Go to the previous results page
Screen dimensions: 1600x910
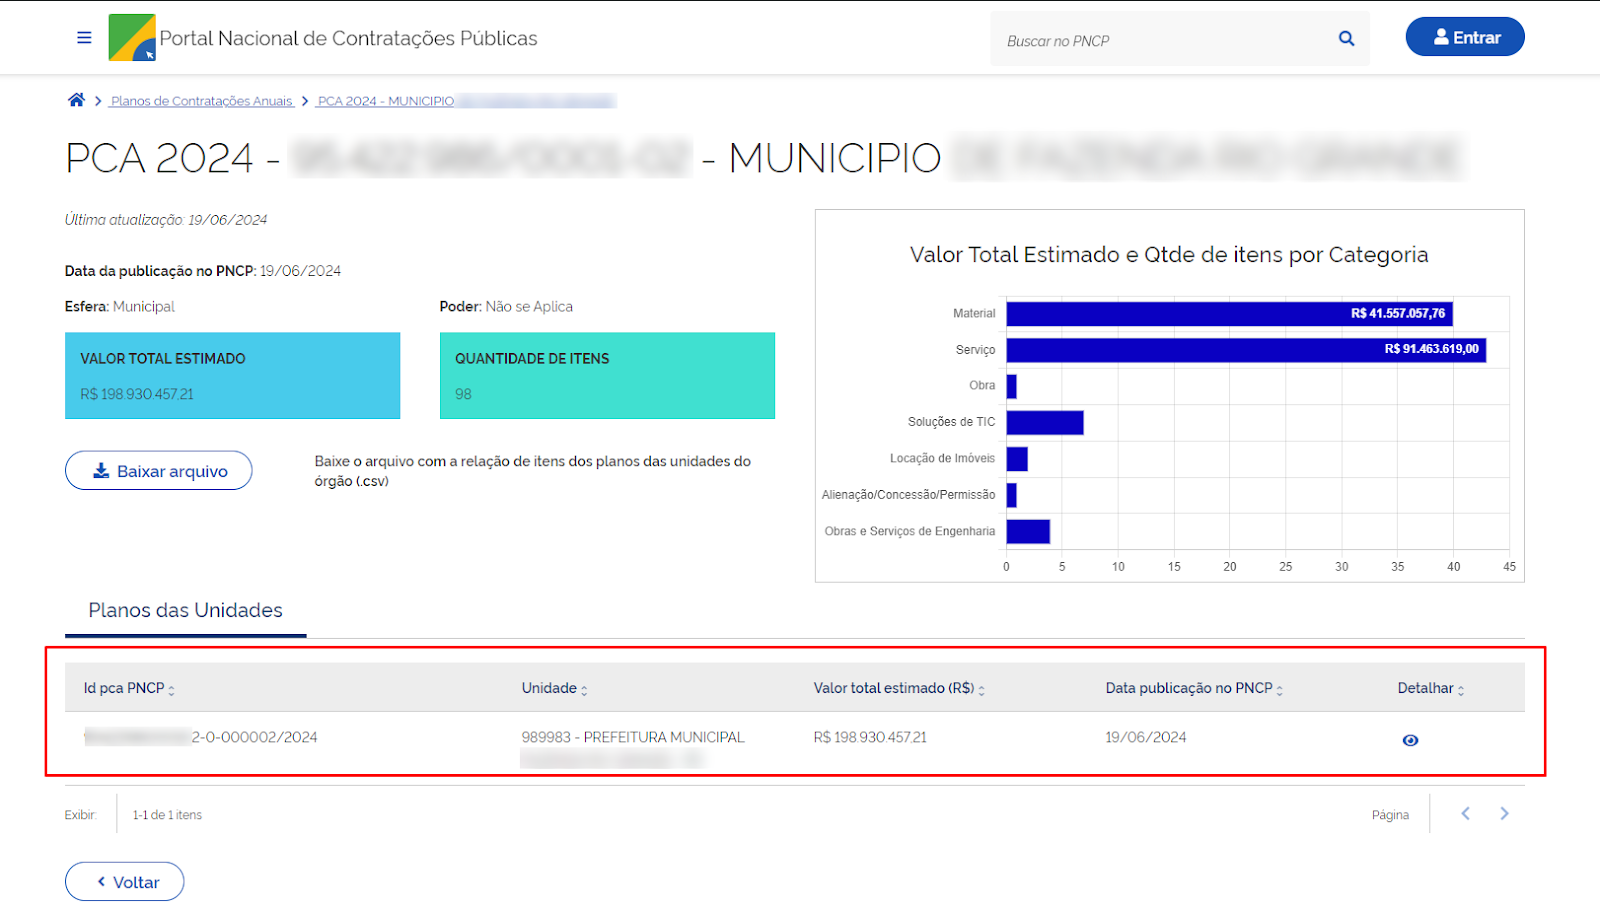coord(1465,814)
